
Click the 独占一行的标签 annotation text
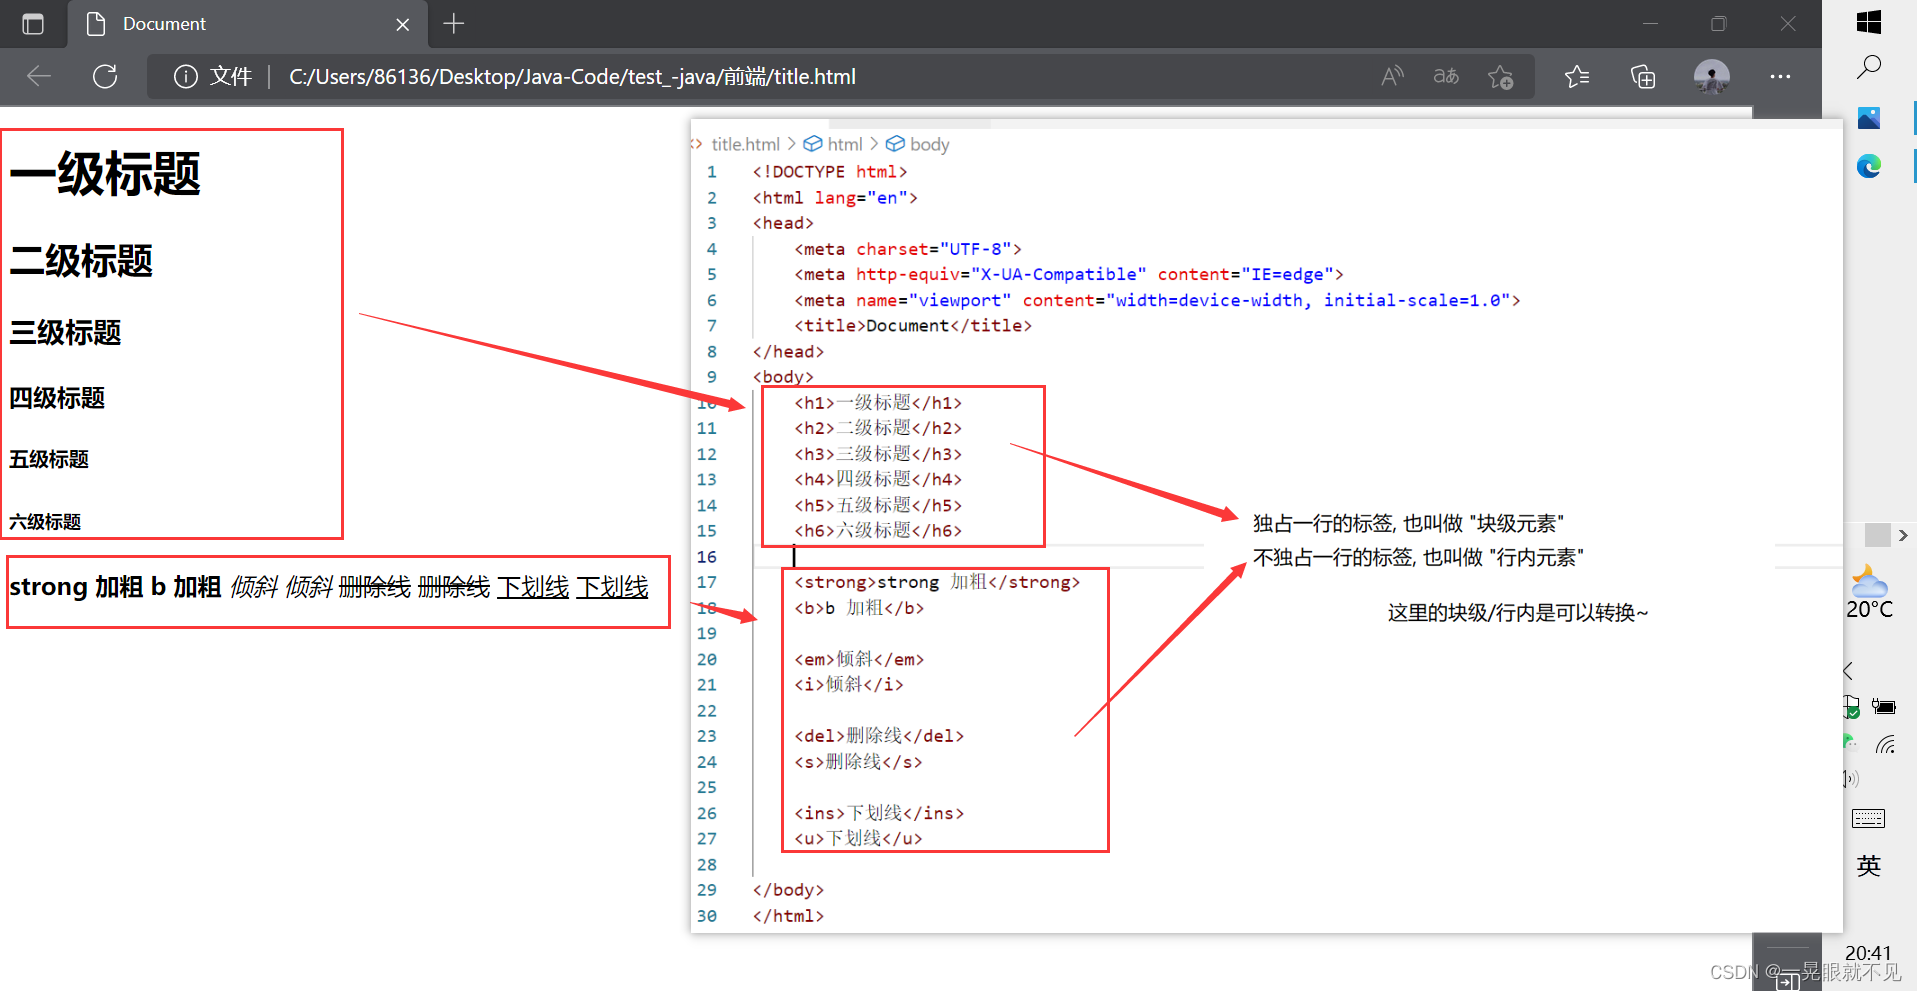coord(1408,524)
